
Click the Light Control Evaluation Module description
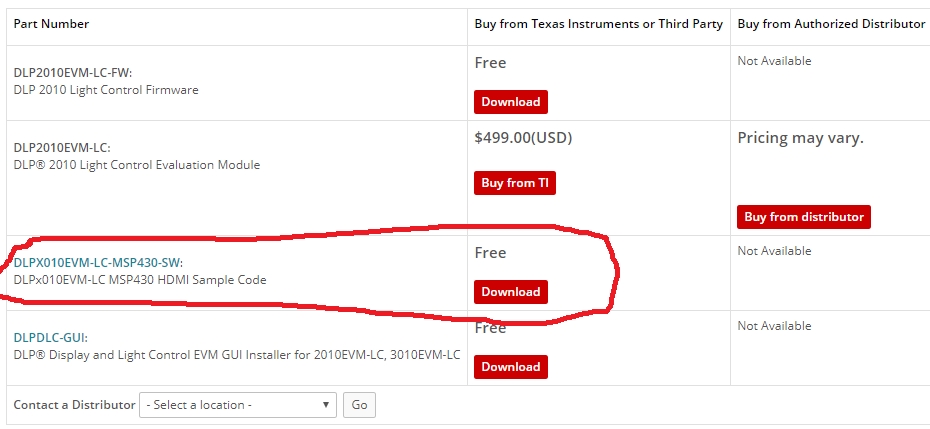tap(137, 165)
